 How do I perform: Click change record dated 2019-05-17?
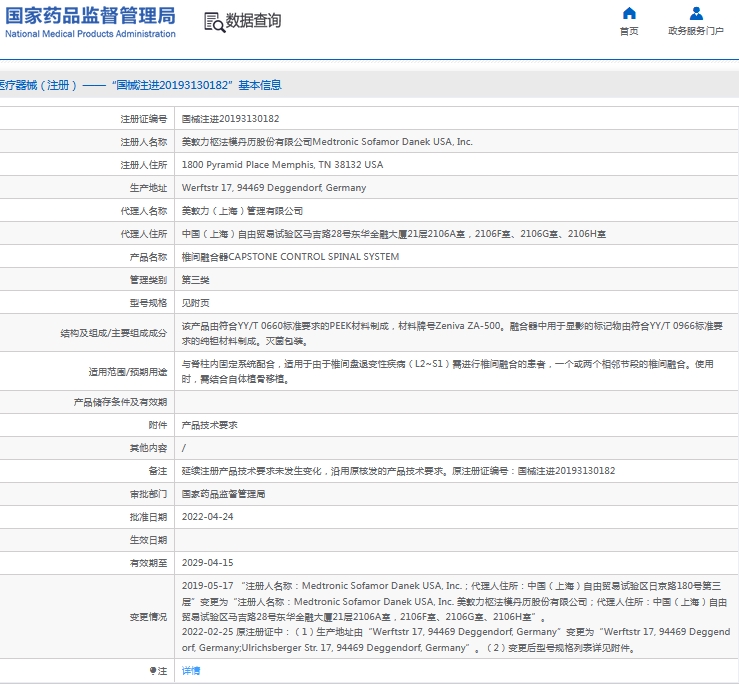(x=454, y=601)
